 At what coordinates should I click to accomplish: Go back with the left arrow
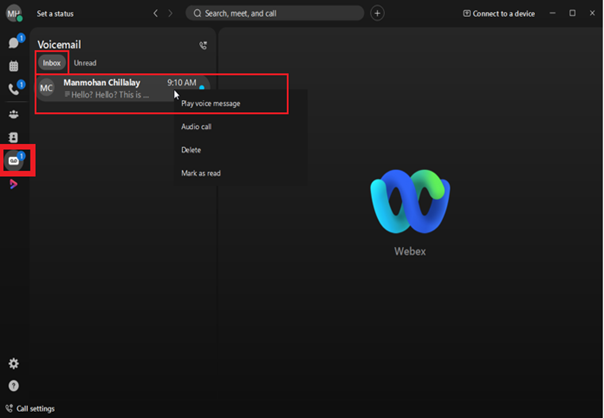coord(155,13)
